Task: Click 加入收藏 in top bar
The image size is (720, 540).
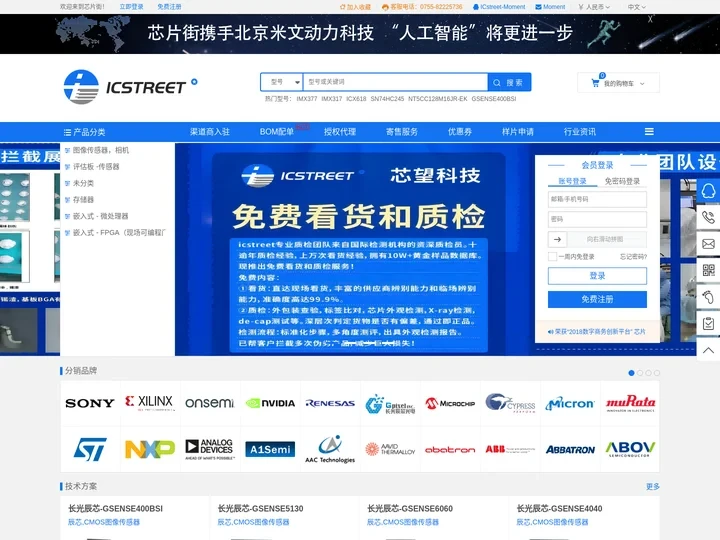Action: [355, 7]
